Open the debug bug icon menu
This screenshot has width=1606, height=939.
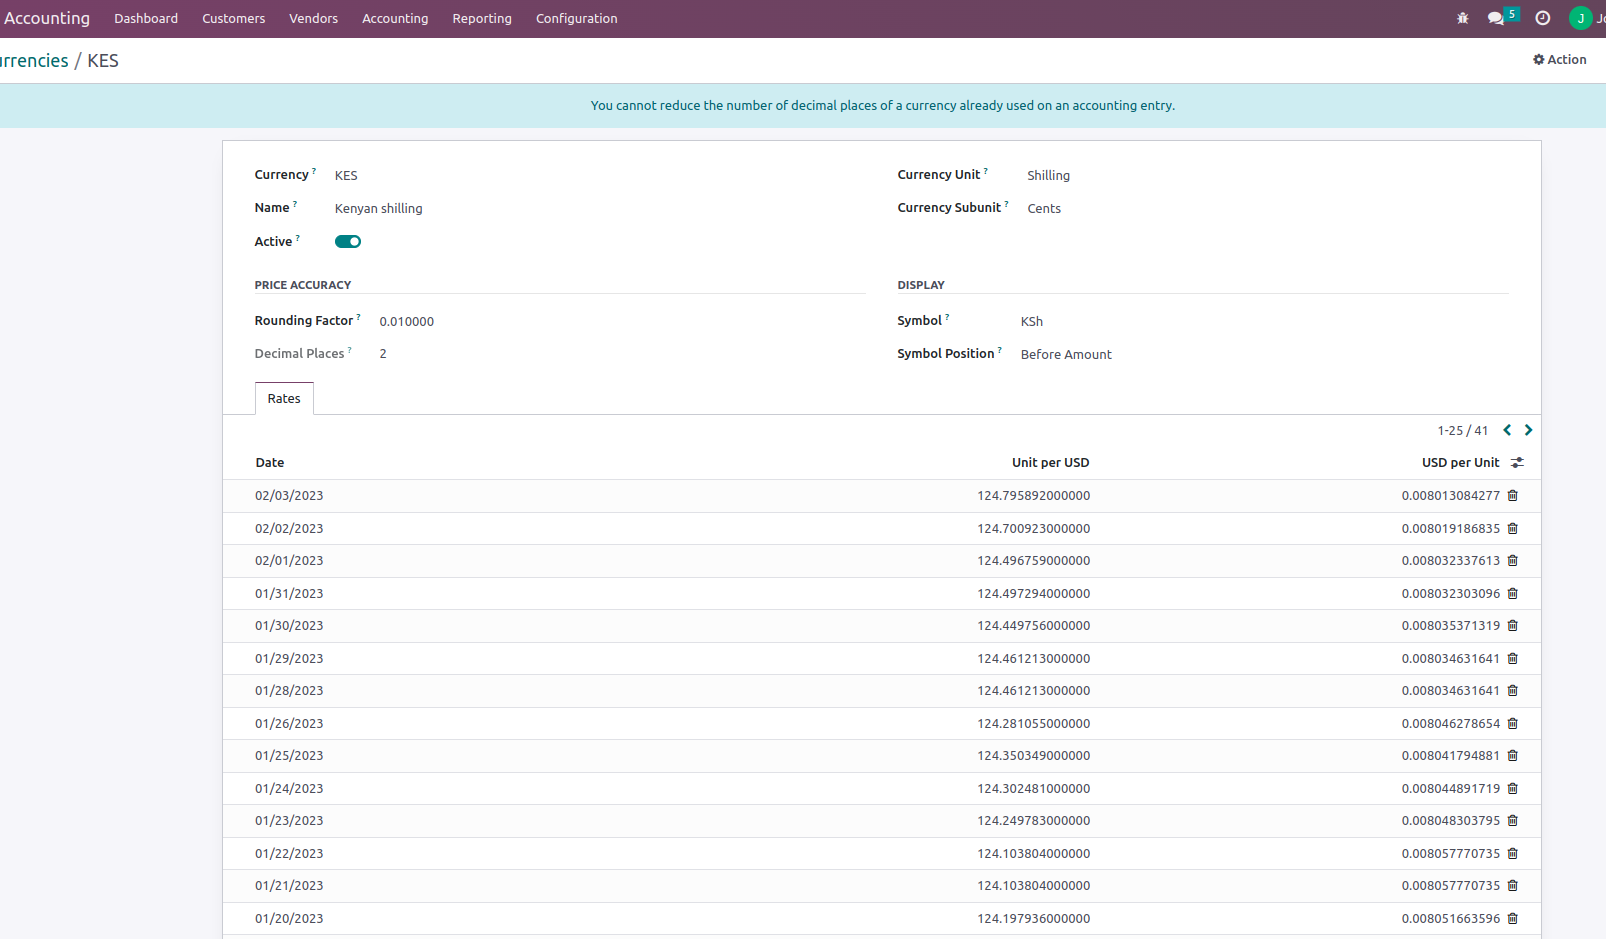1463,18
